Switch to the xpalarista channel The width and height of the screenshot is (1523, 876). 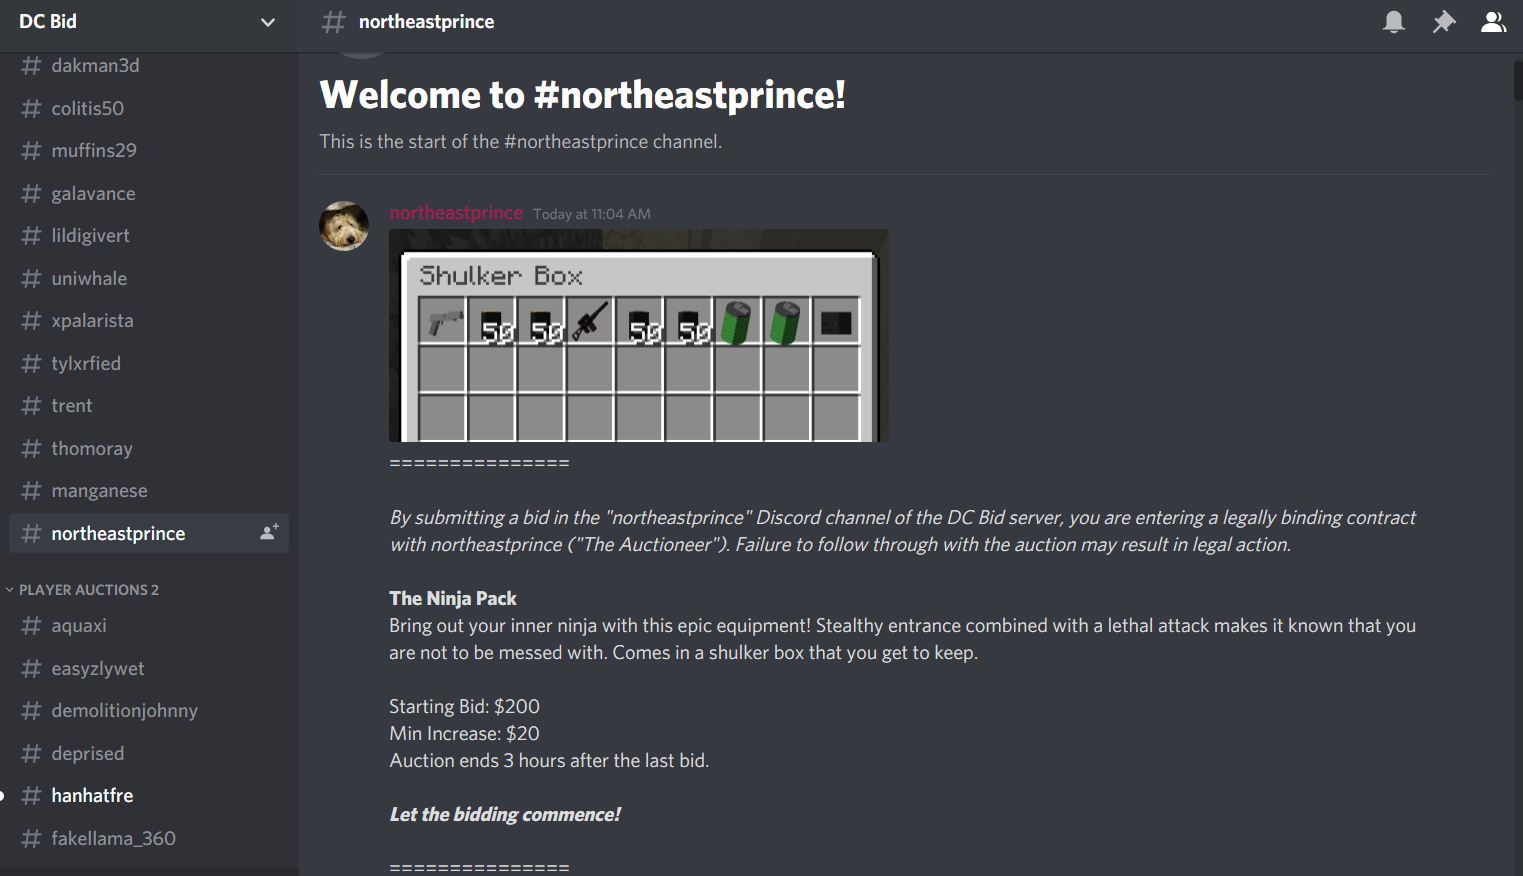149,320
